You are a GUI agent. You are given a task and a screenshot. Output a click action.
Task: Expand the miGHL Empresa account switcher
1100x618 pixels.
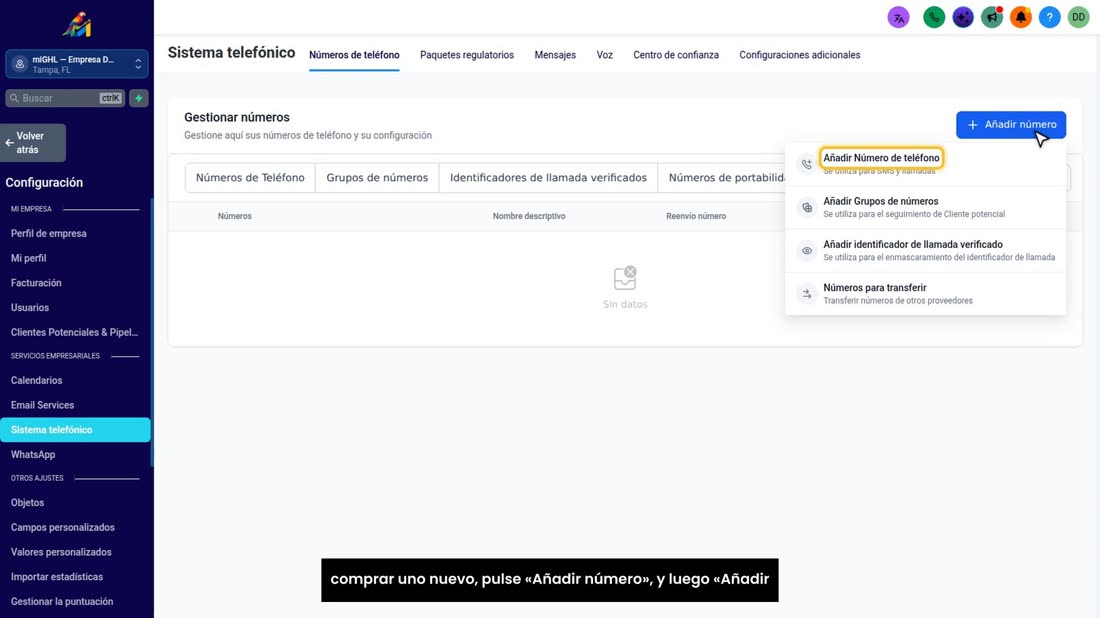coord(76,64)
